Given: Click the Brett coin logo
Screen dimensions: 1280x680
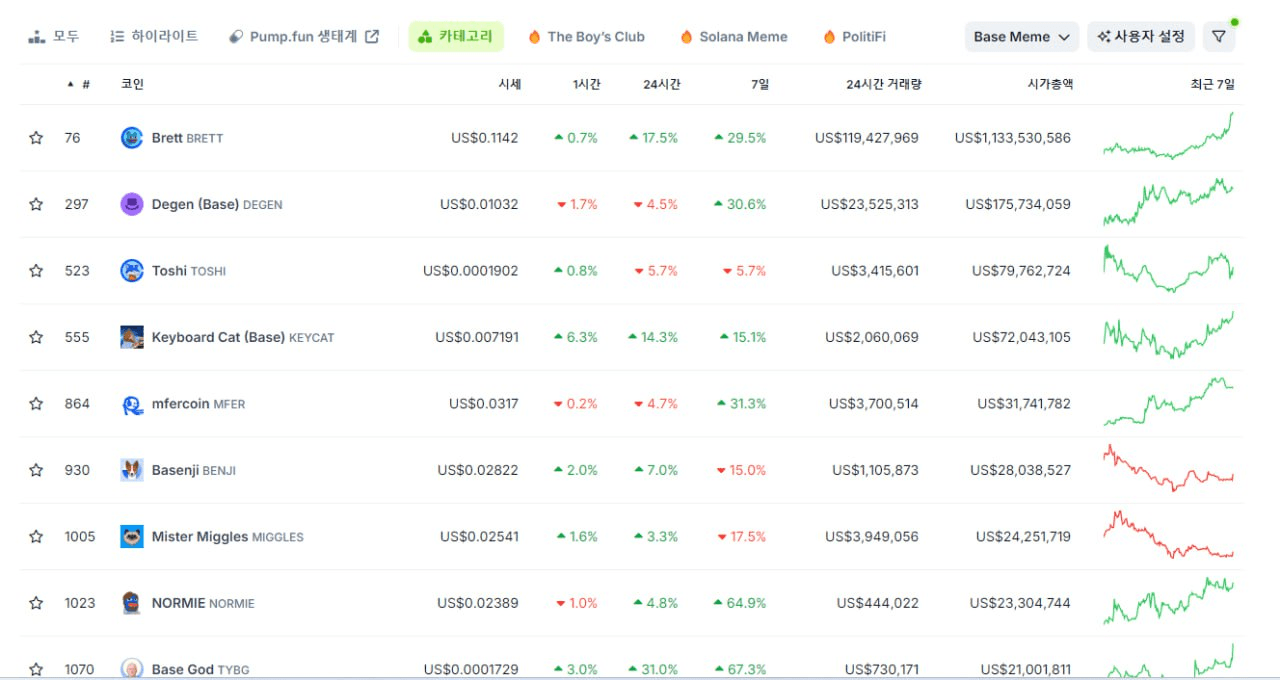Looking at the screenshot, I should pos(132,138).
